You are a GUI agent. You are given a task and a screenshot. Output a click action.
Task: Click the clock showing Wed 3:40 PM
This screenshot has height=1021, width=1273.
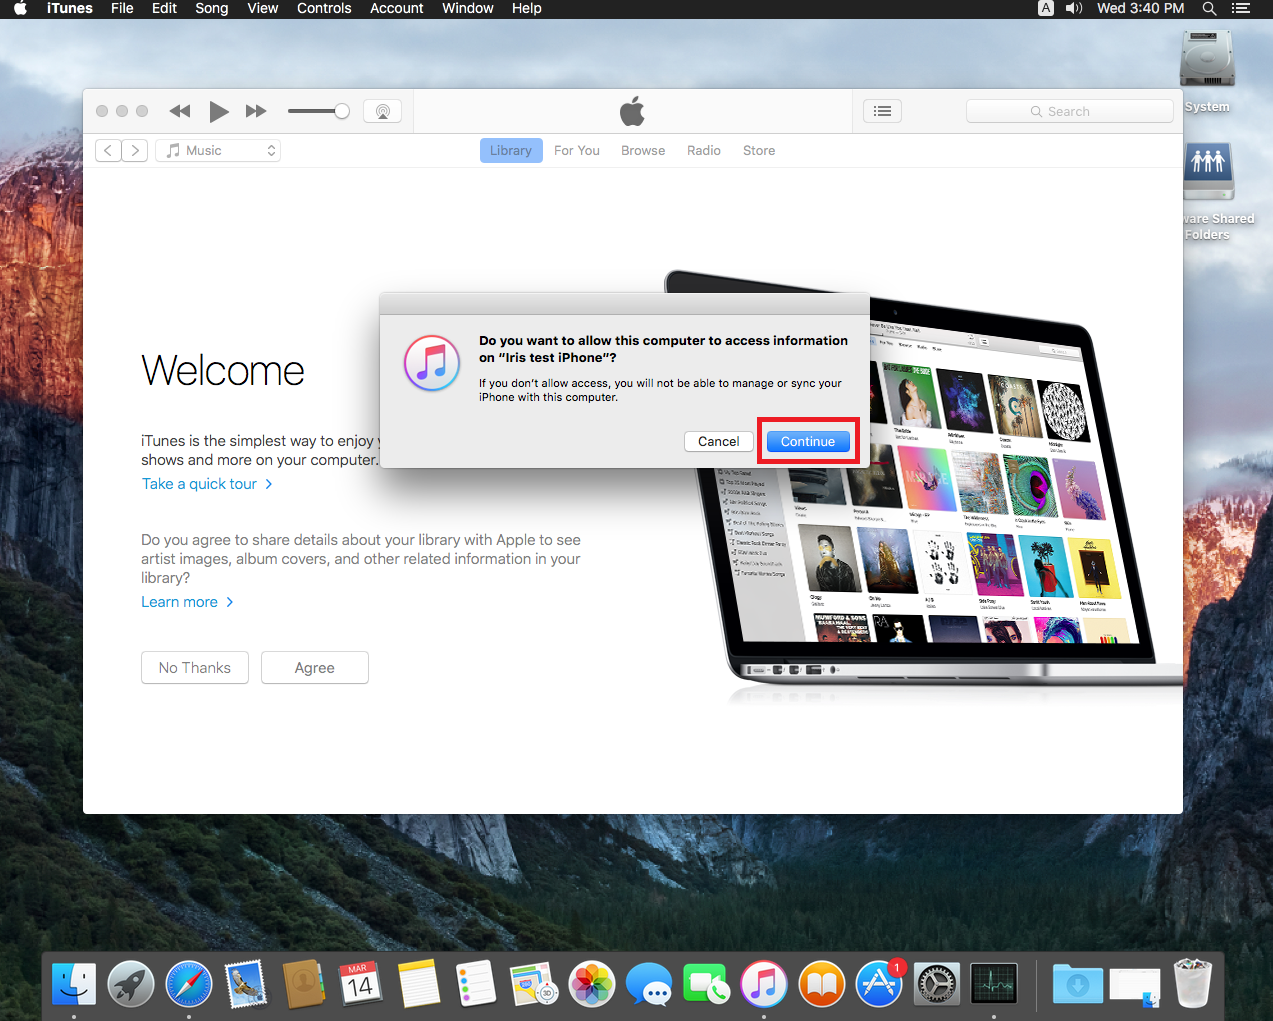click(x=1141, y=9)
